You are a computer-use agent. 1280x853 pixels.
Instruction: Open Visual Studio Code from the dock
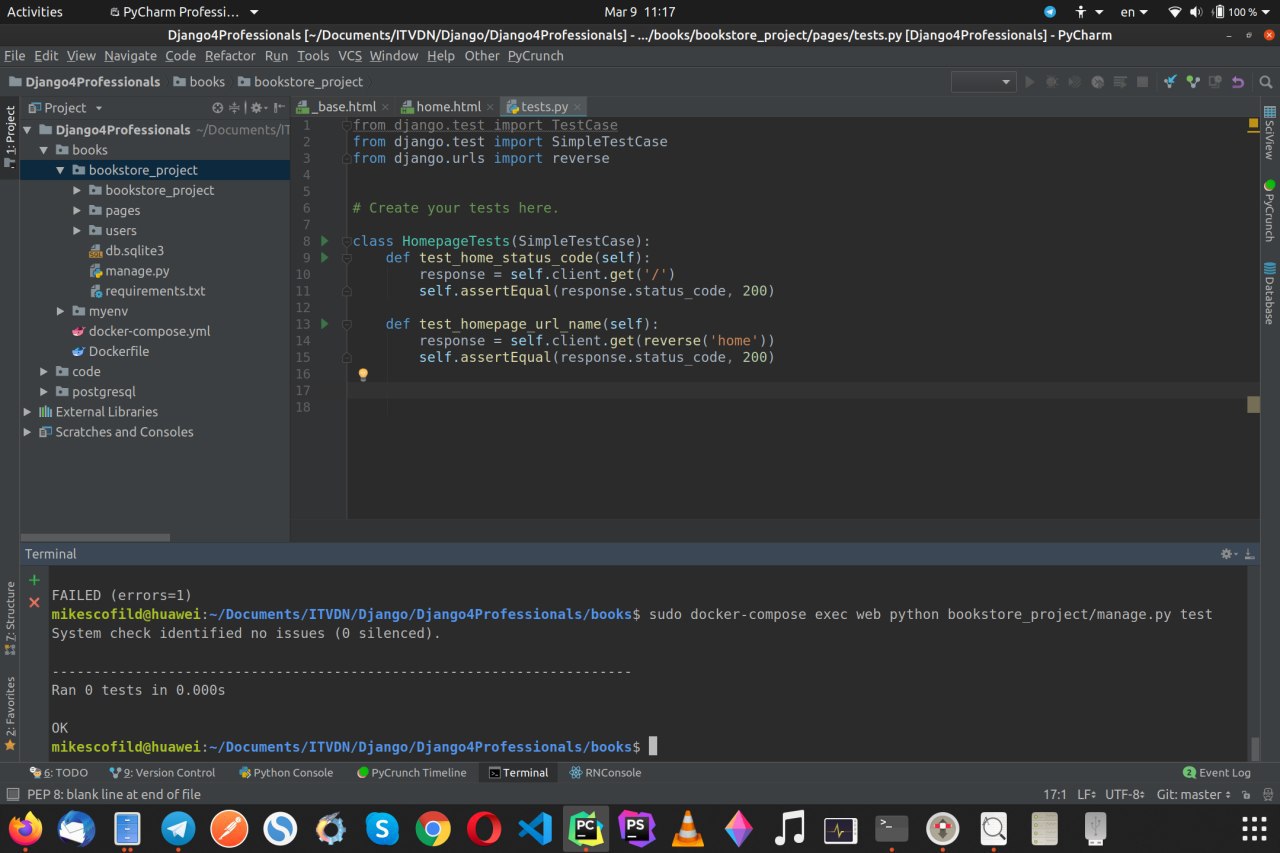tap(535, 828)
